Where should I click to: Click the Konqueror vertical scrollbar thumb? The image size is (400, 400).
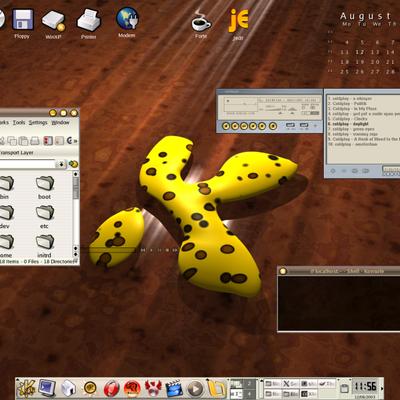pyautogui.click(x=76, y=188)
